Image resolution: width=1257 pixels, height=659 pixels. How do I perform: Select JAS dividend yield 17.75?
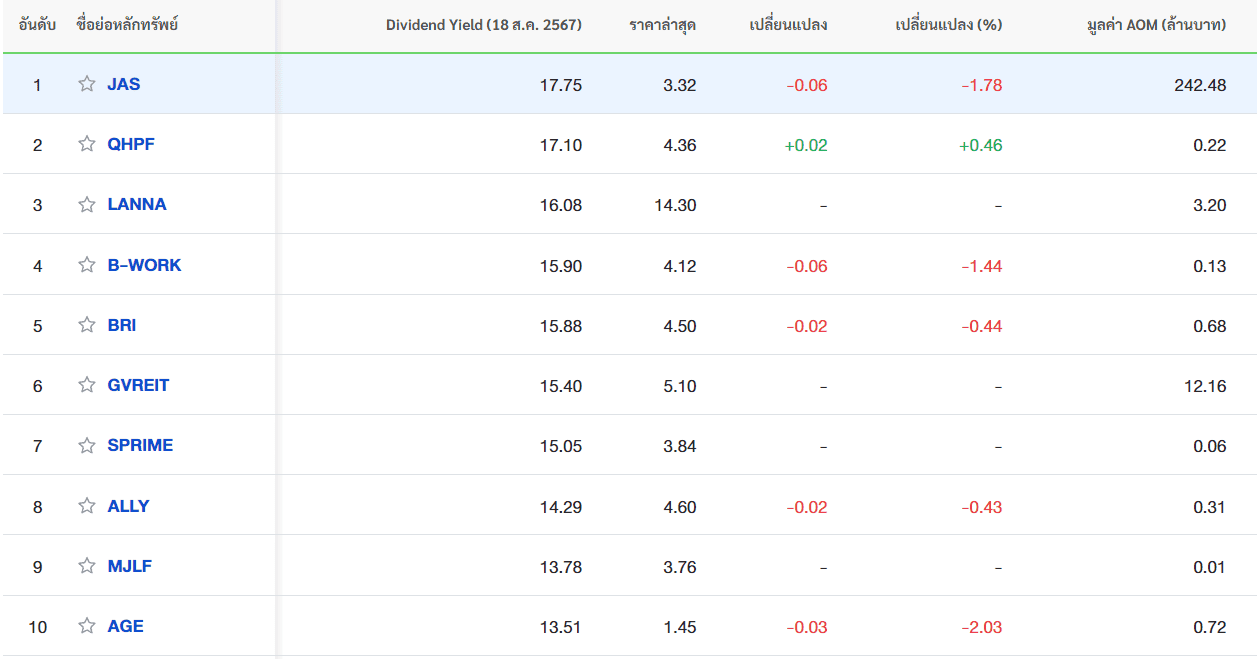point(561,85)
